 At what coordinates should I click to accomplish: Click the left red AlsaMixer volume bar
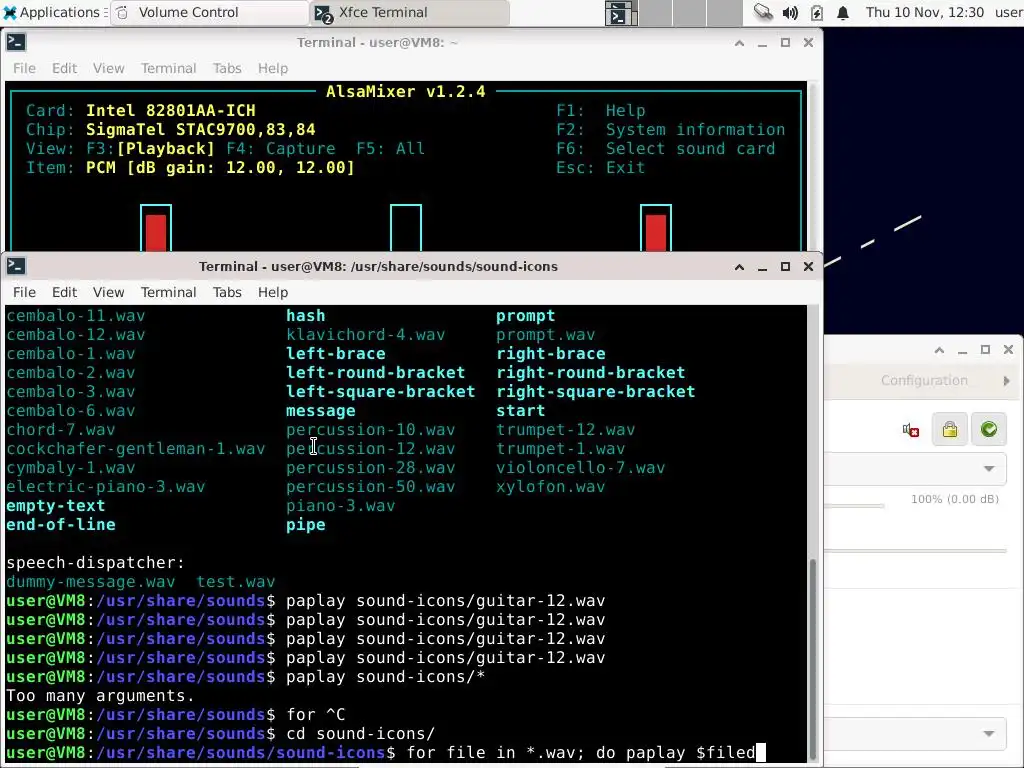(156, 229)
